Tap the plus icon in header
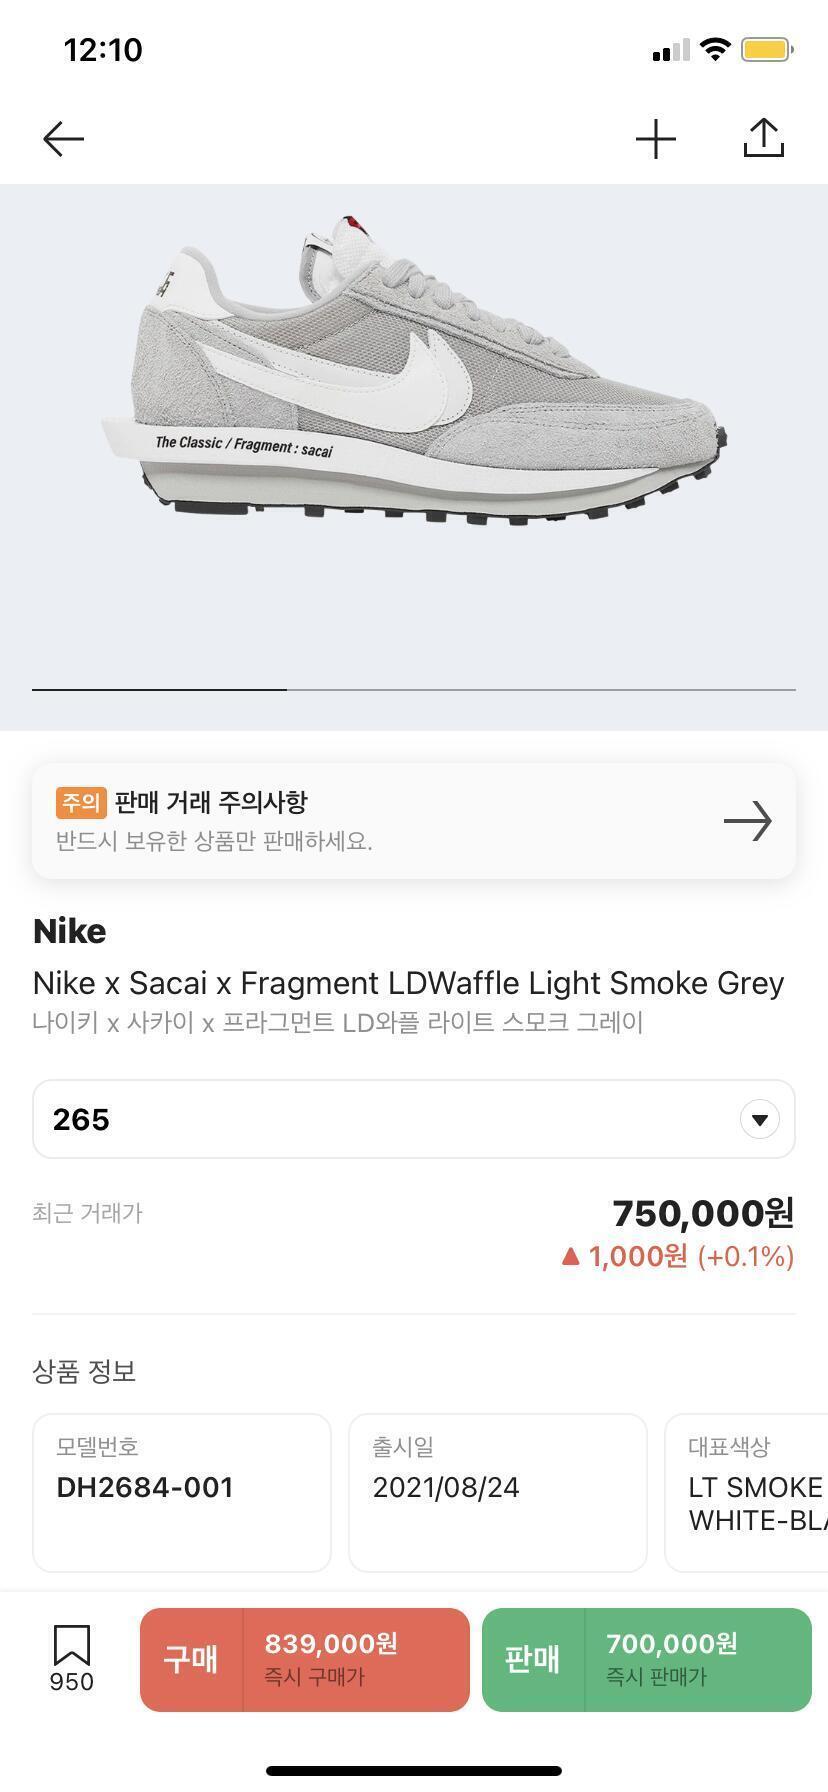The image size is (828, 1792). (x=656, y=139)
